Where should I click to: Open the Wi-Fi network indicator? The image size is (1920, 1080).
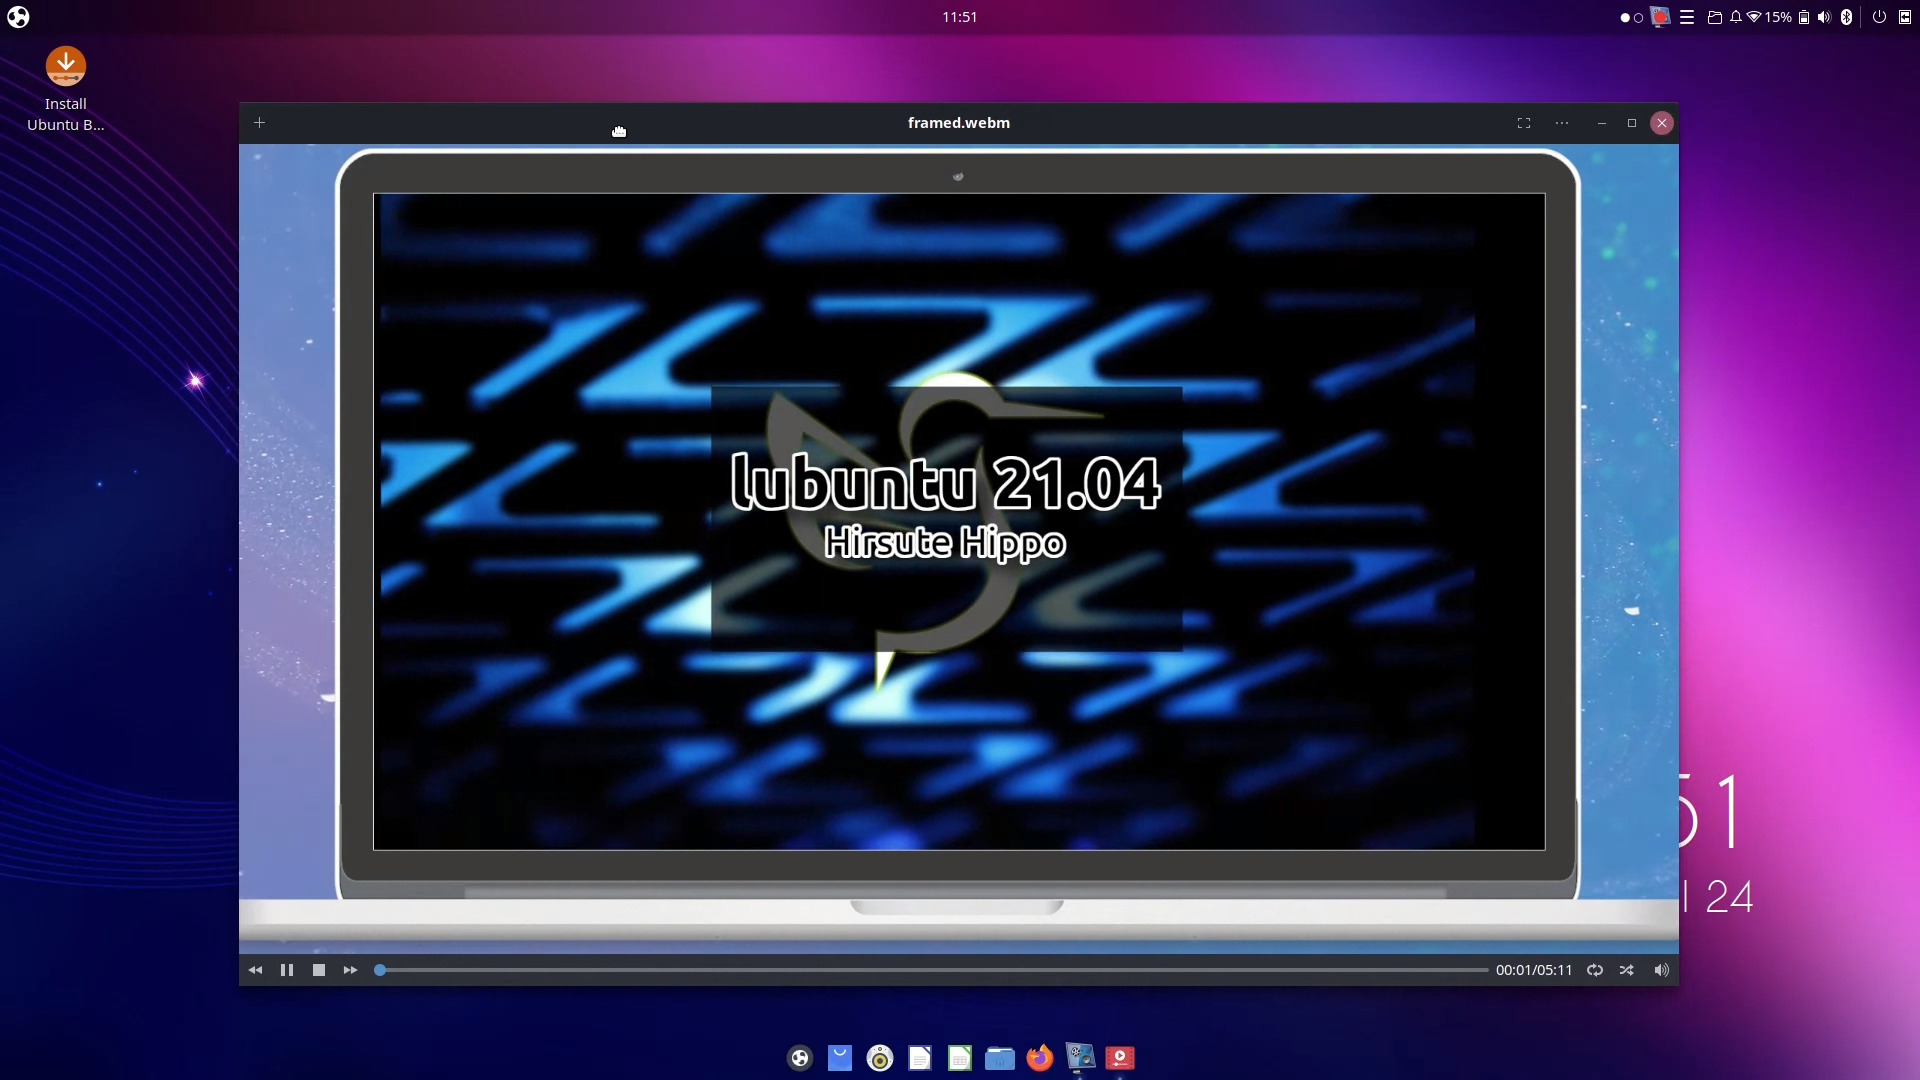[x=1754, y=17]
